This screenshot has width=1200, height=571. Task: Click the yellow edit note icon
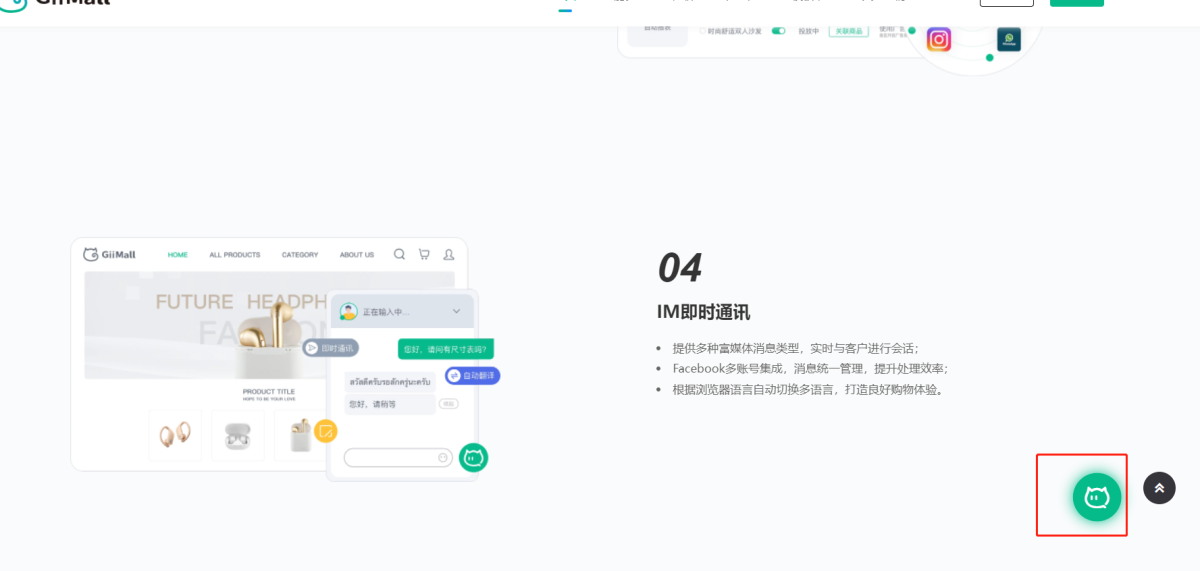pyautogui.click(x=325, y=431)
